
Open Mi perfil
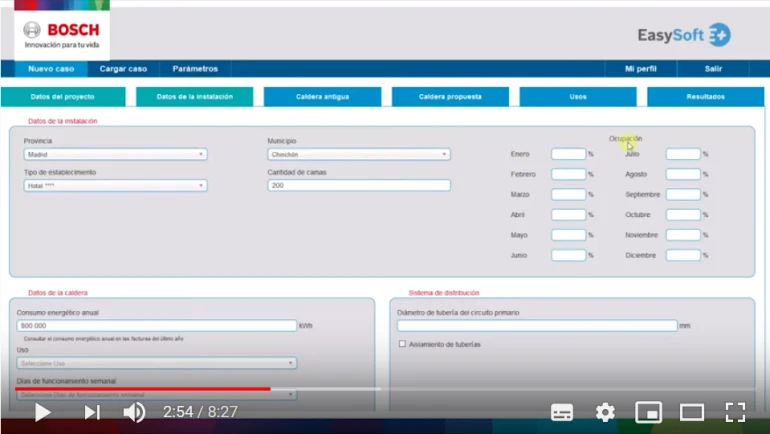click(640, 69)
